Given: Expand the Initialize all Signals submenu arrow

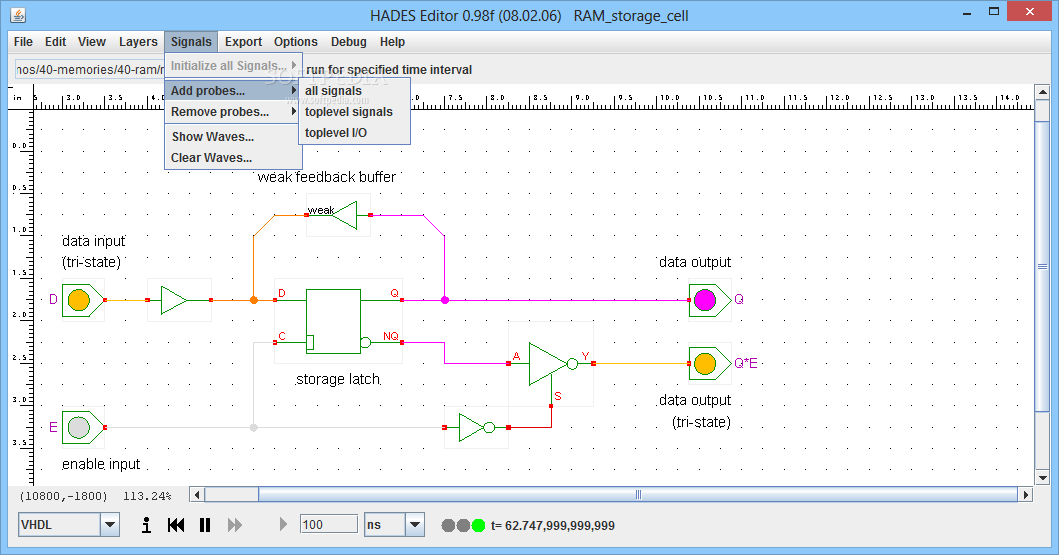Looking at the screenshot, I should point(294,65).
